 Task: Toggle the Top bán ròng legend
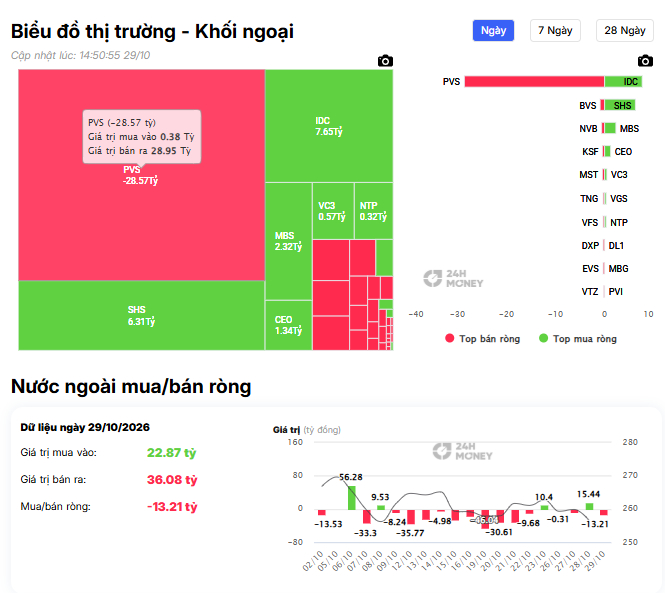483,338
